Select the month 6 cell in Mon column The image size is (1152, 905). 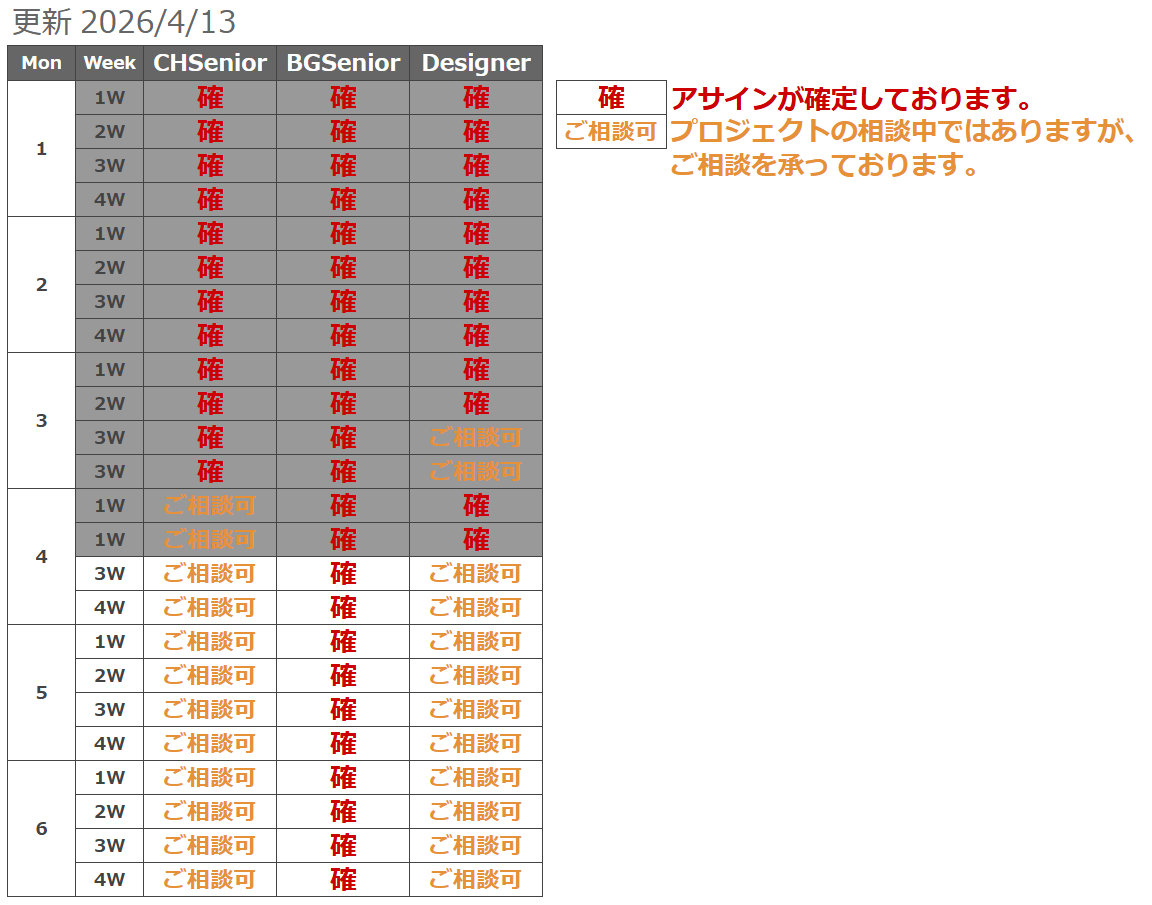click(41, 829)
